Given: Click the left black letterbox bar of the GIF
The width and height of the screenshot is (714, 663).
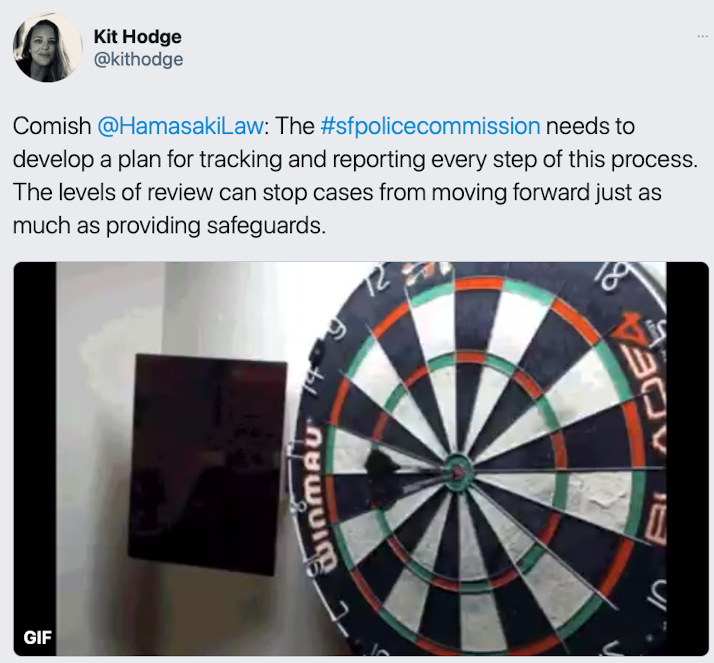Looking at the screenshot, I should point(35,459).
